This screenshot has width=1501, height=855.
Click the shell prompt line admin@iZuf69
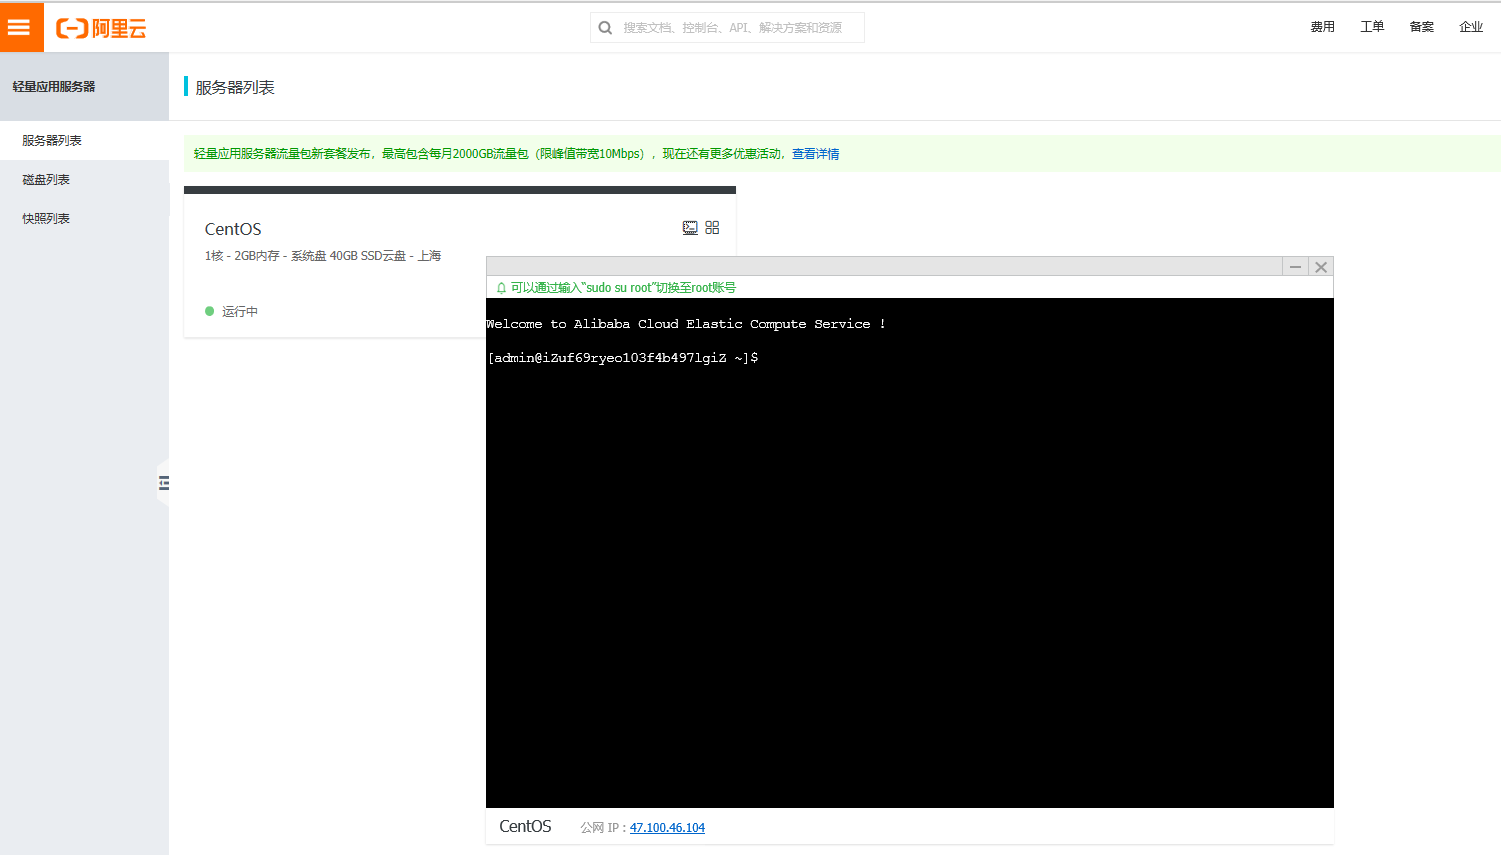623,357
